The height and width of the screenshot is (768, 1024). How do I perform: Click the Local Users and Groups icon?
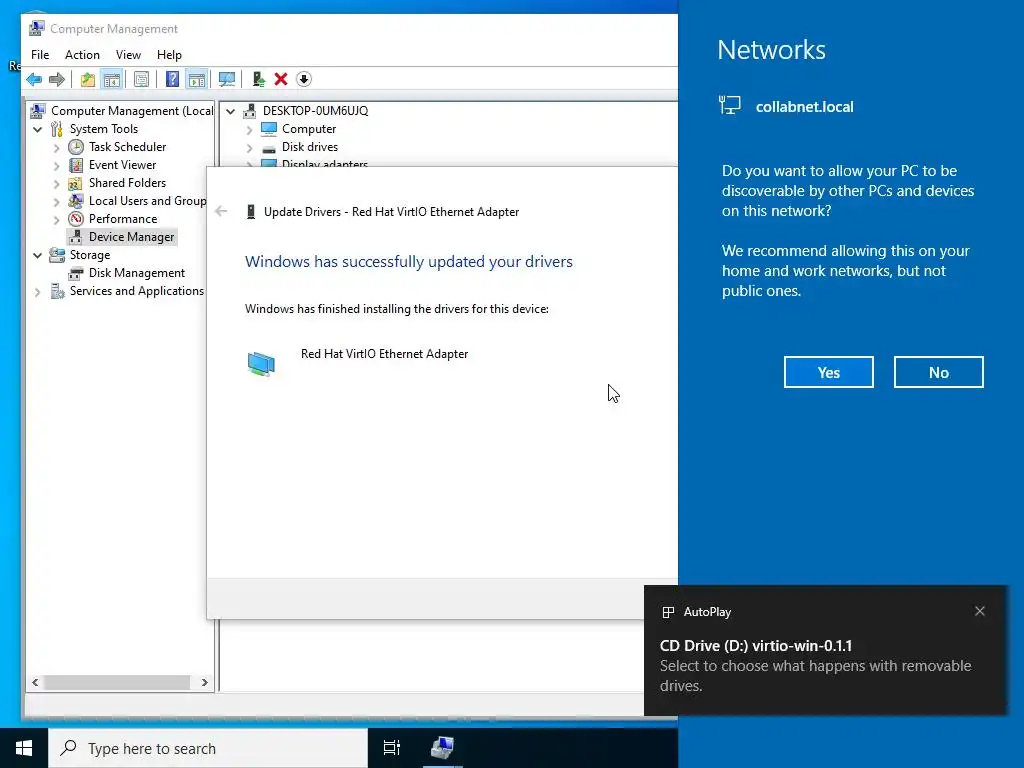[76, 200]
